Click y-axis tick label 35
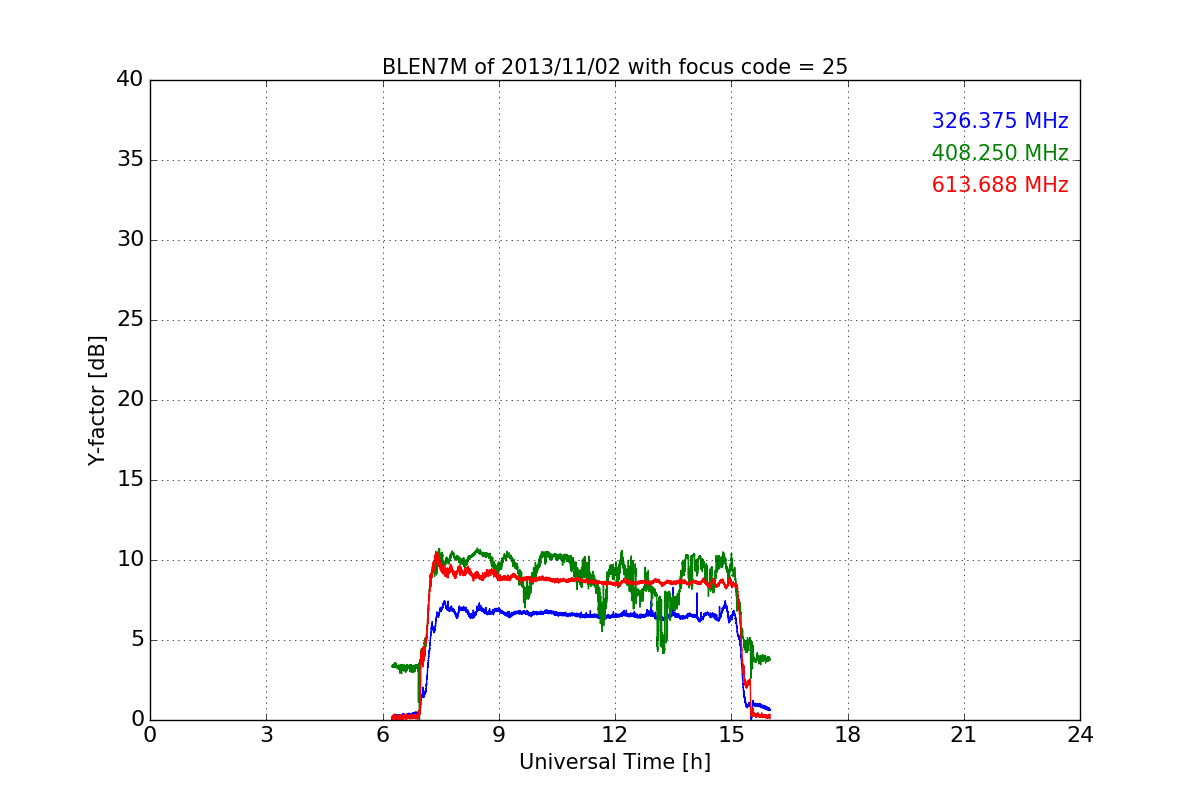Screen dimensions: 1200x800 130,160
